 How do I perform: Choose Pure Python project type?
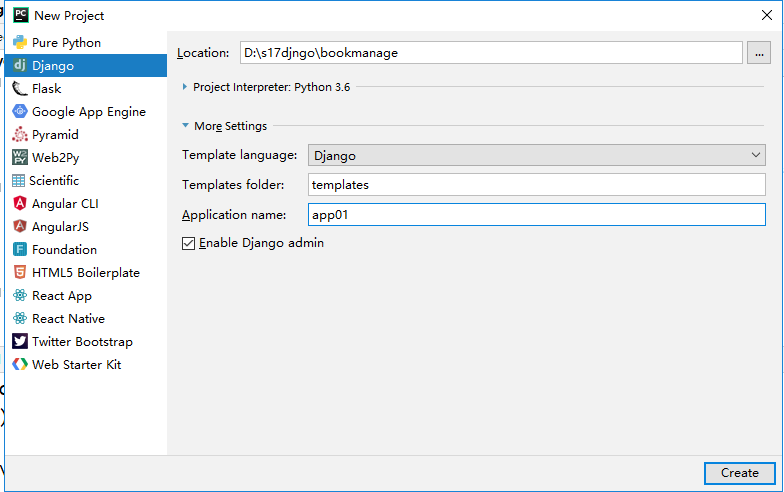(86, 42)
